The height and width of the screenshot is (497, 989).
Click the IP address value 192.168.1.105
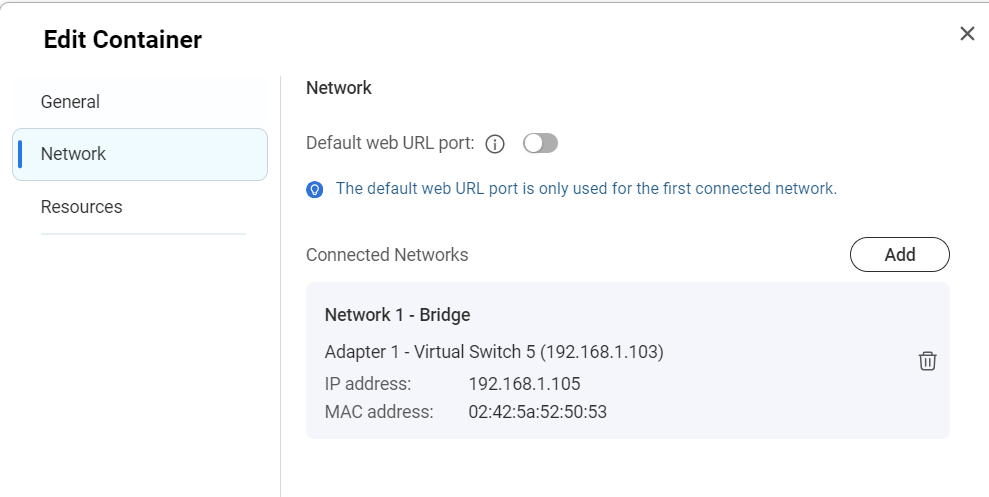[x=524, y=383]
